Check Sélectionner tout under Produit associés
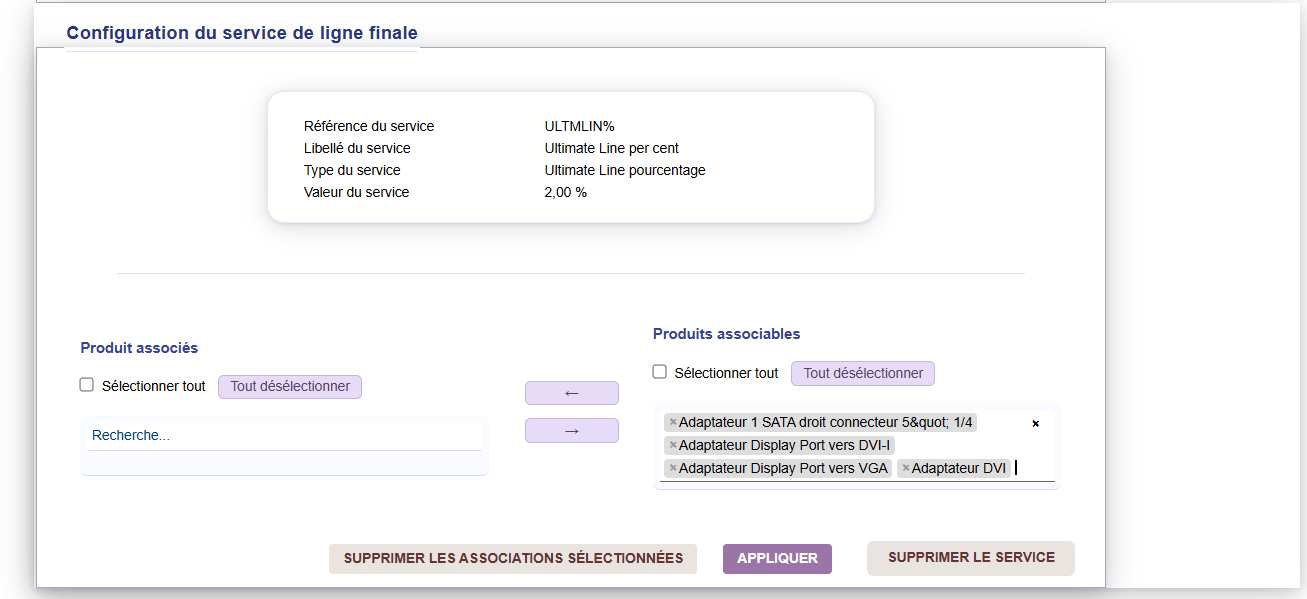Screen dimensions: 1307x599 click(87, 385)
